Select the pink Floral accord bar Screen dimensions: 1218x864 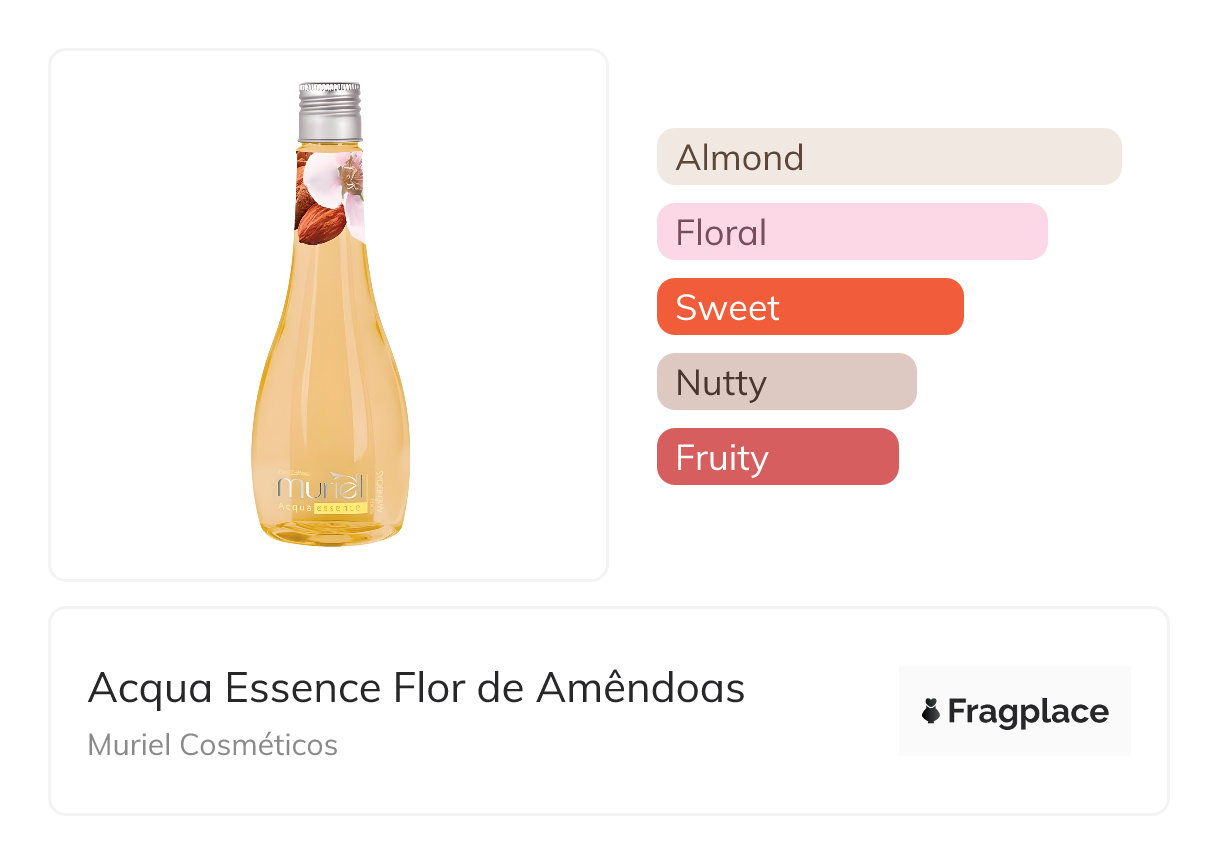pyautogui.click(x=851, y=232)
